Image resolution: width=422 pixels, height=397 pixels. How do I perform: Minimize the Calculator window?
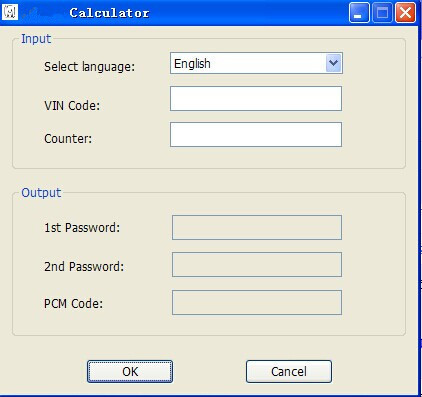coord(359,13)
